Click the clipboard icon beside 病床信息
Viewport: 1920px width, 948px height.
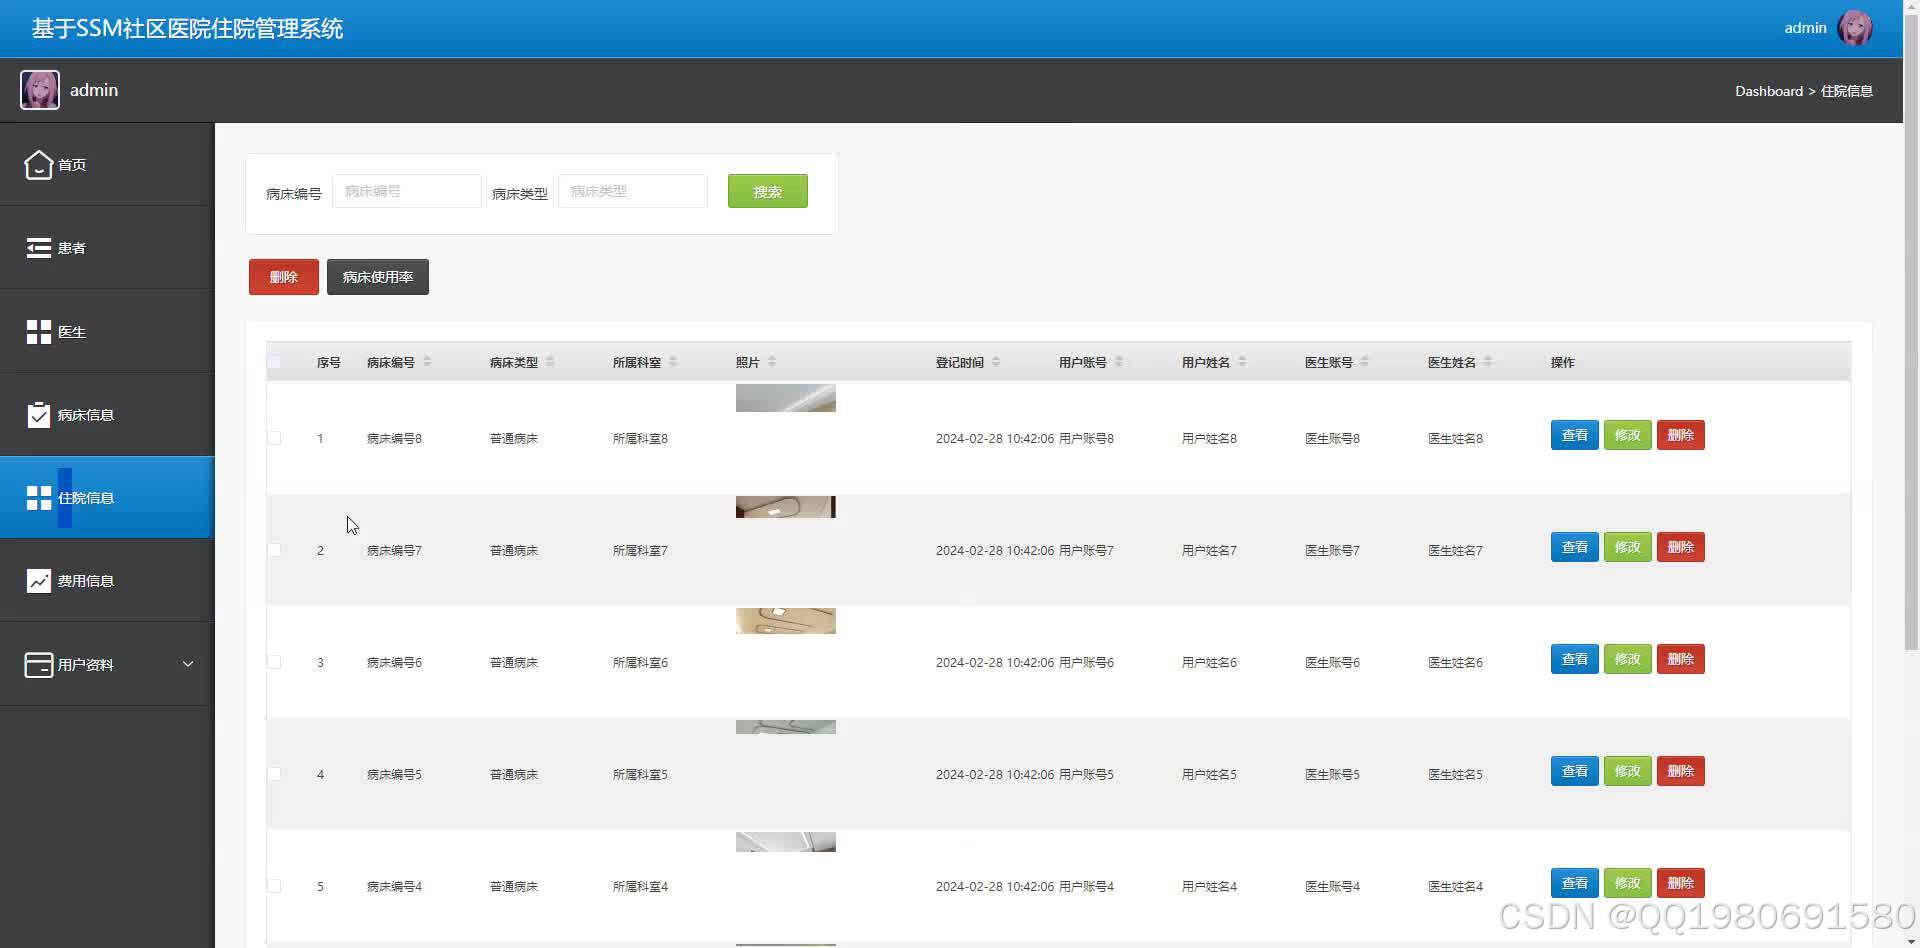(38, 414)
